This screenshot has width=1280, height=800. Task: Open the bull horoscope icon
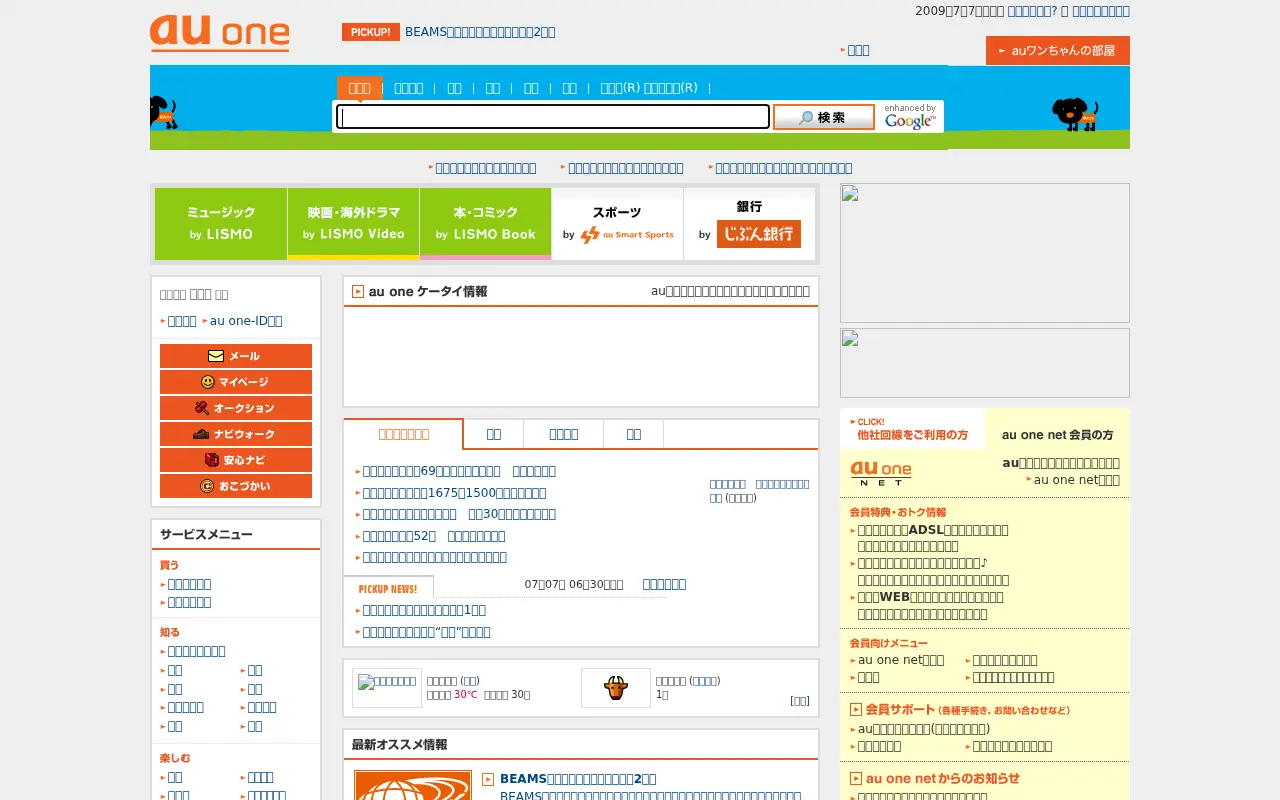pos(615,688)
